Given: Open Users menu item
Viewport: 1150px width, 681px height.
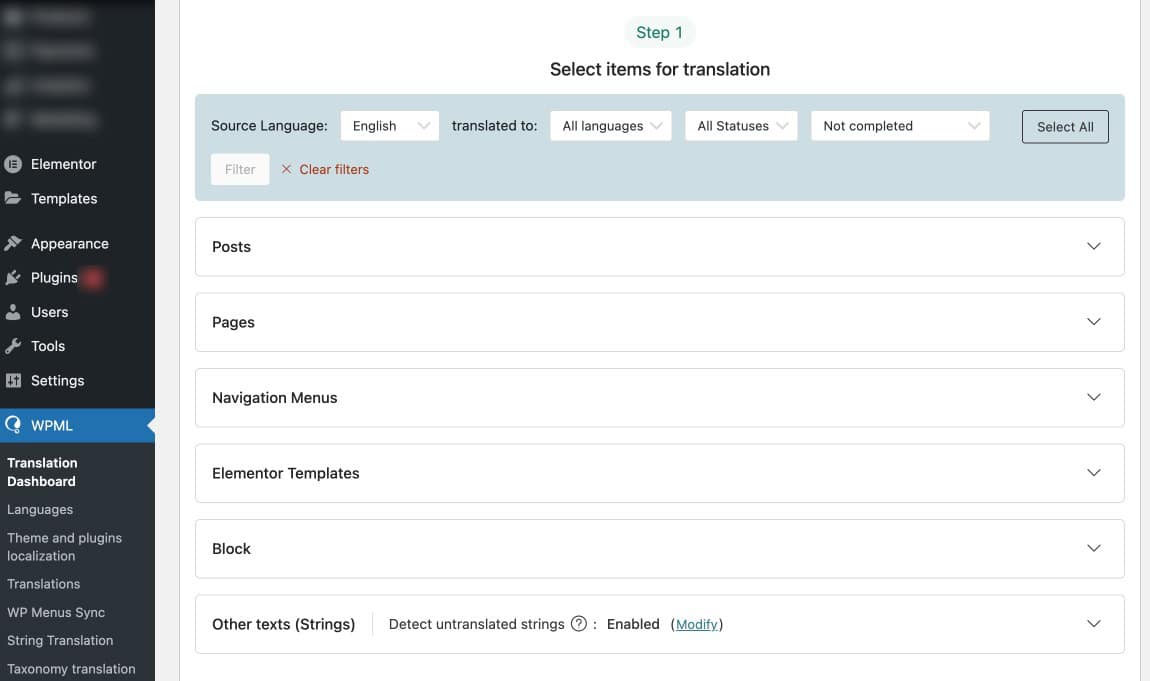Looking at the screenshot, I should pos(77,312).
